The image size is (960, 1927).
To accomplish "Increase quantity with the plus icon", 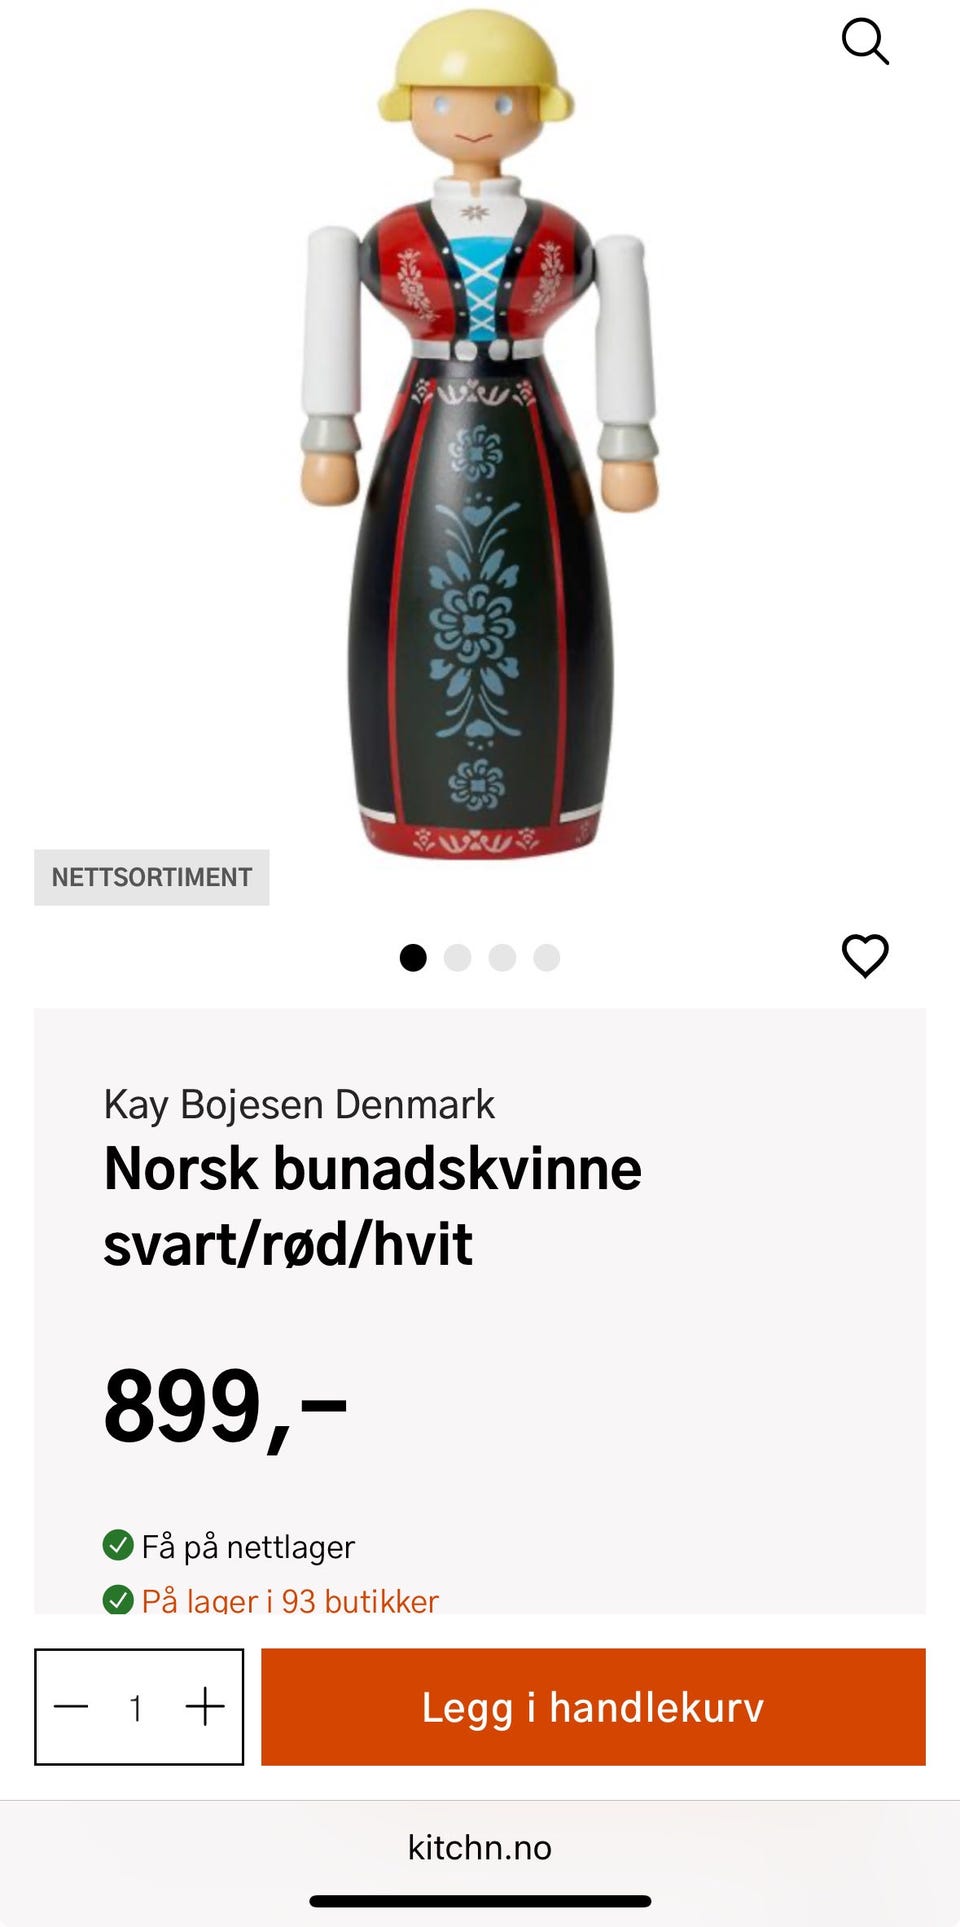I will 205,1706.
